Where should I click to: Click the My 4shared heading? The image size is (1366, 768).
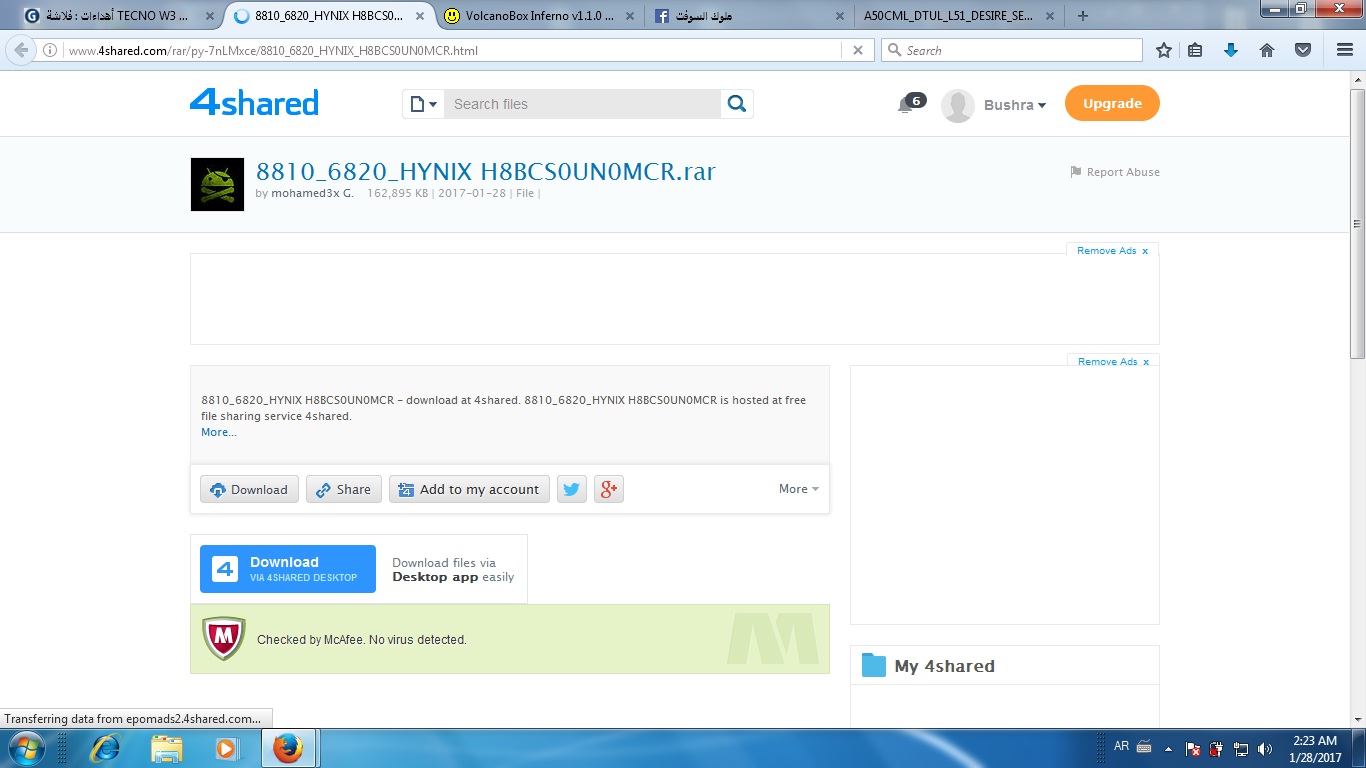945,666
